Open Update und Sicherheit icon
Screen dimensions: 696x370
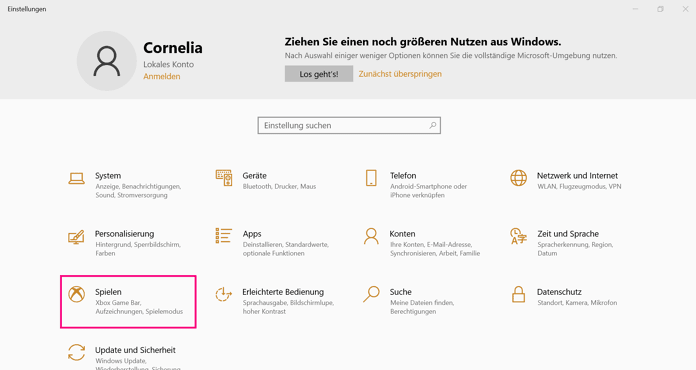(x=76, y=352)
